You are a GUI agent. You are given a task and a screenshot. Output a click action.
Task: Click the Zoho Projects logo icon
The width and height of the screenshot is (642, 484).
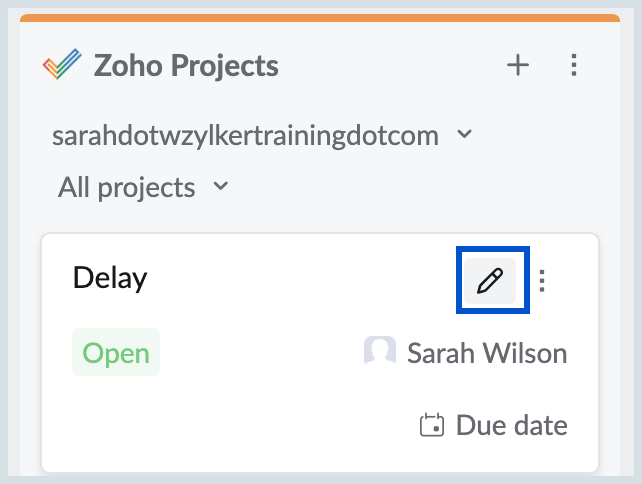[63, 67]
